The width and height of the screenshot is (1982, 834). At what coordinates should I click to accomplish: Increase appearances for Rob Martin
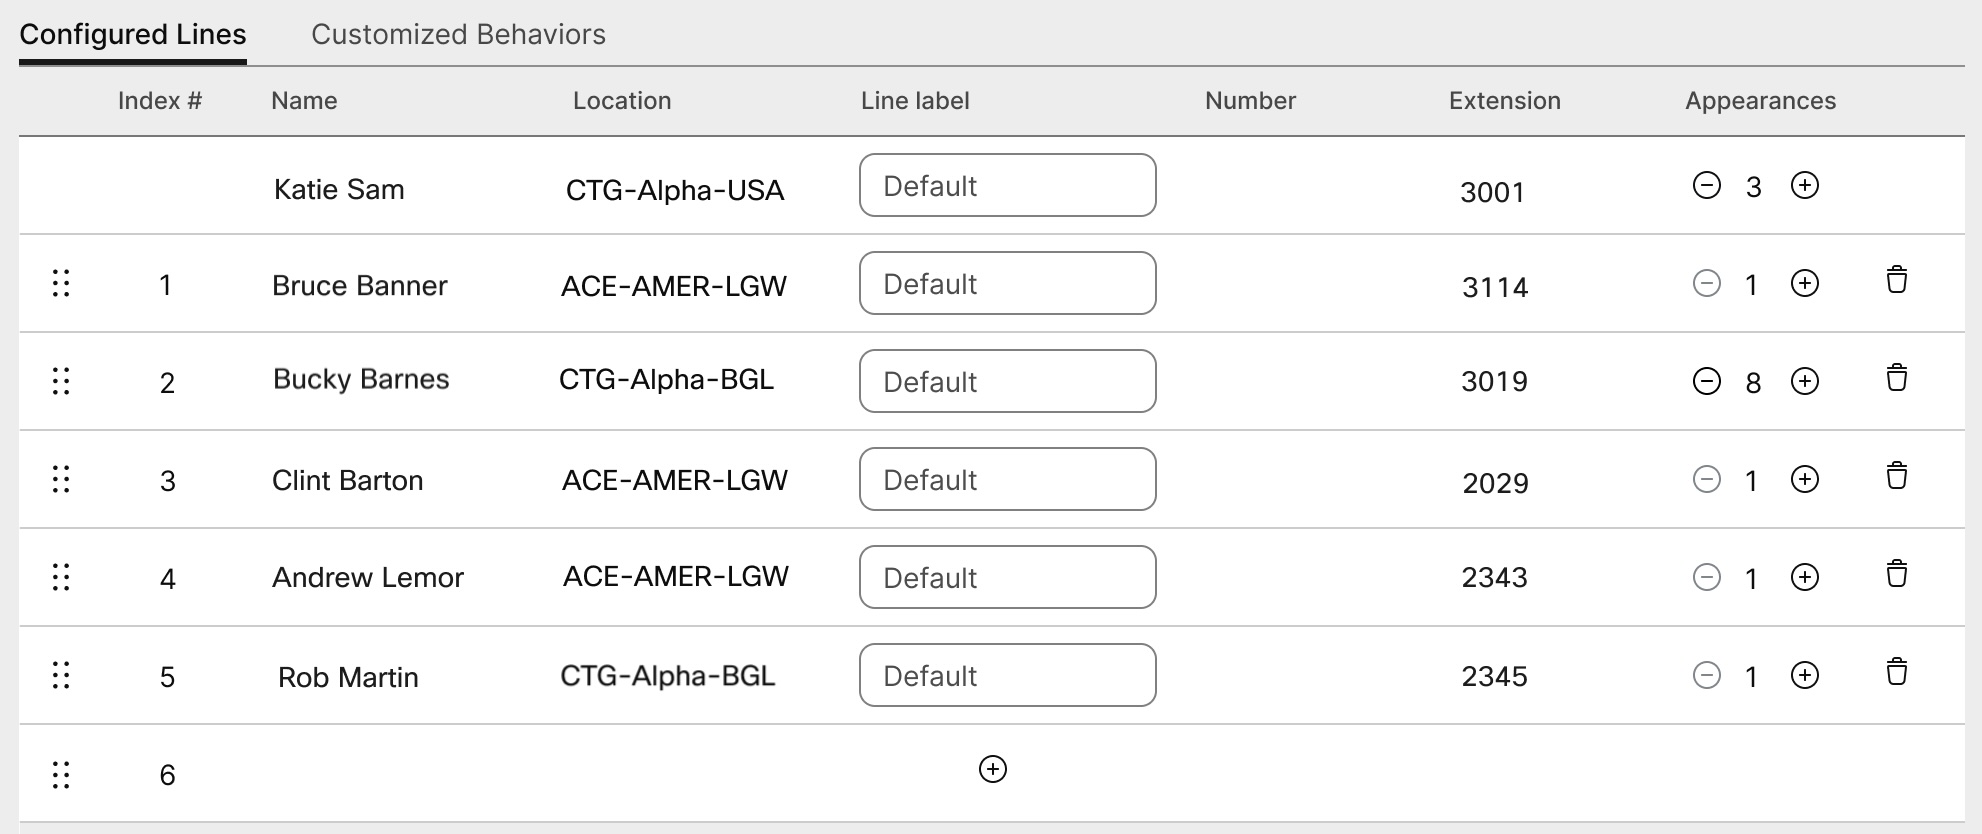coord(1805,675)
